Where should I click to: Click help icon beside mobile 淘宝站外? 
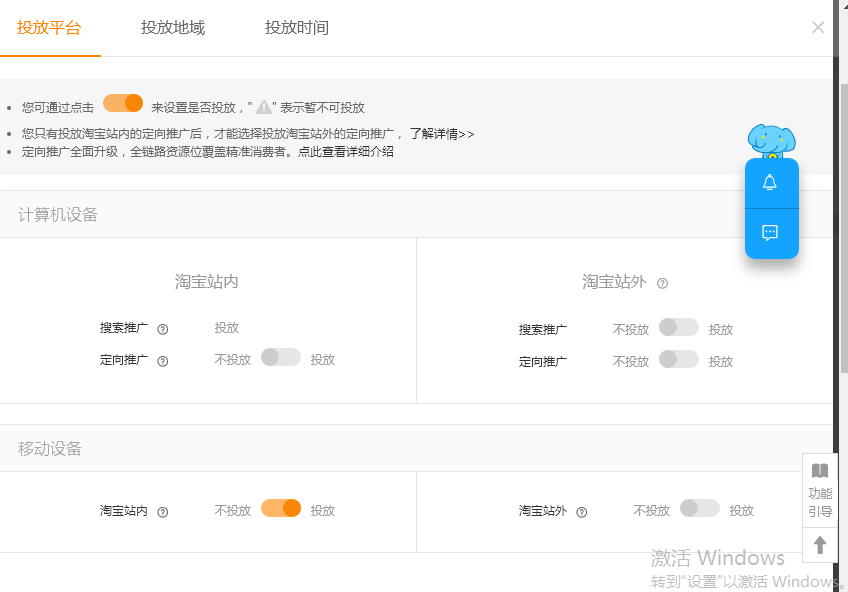581,512
